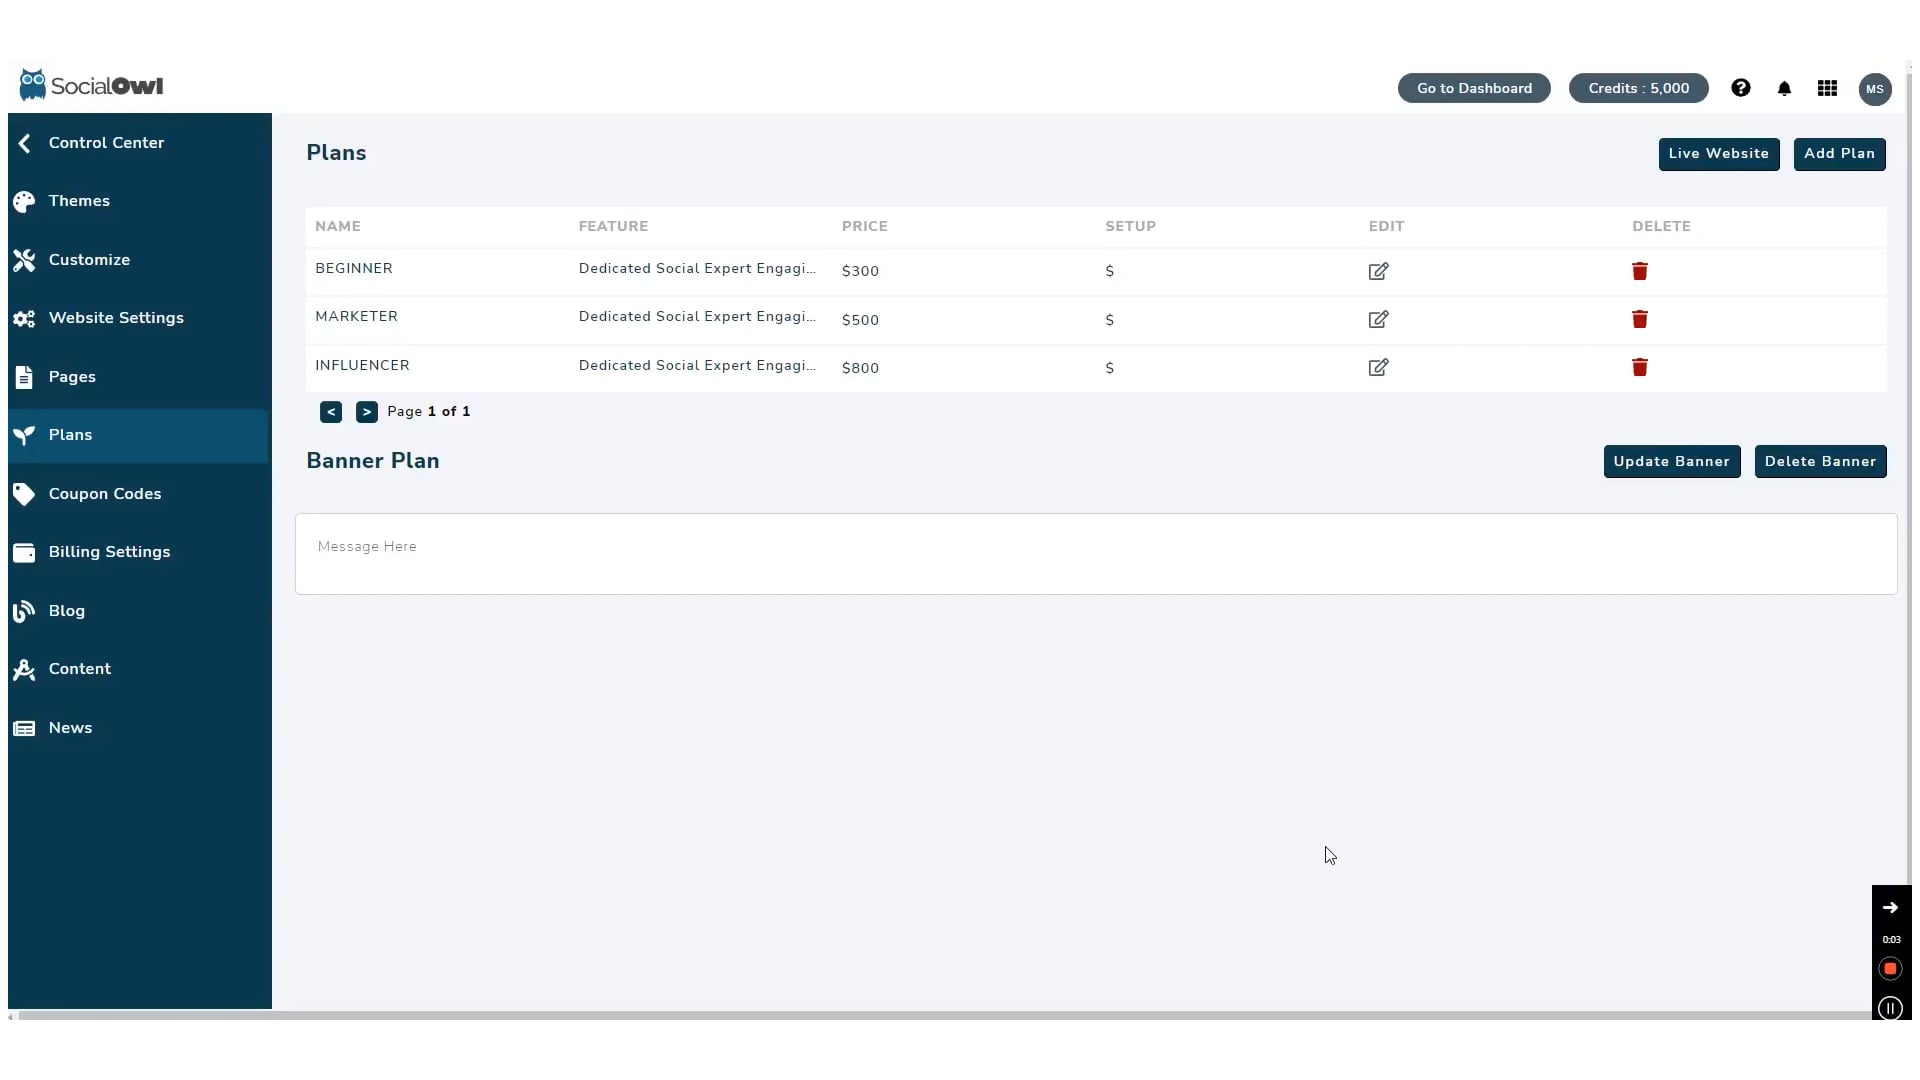
Task: Focus the banner Message Here field
Action: point(1096,554)
